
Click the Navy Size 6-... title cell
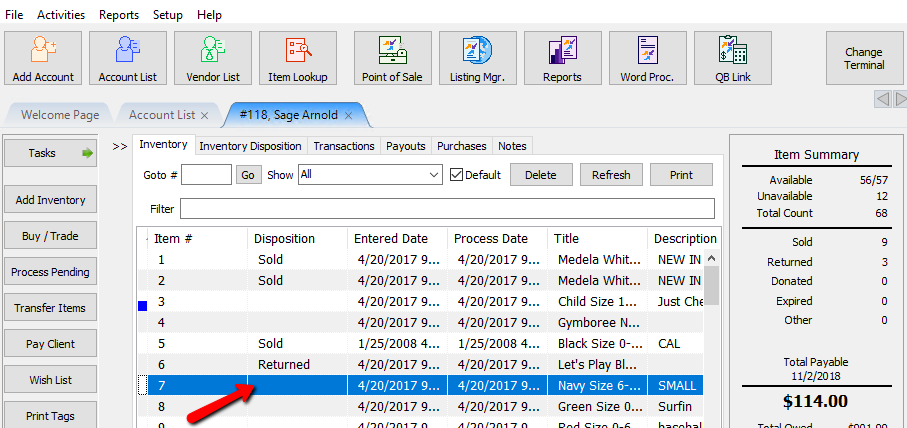point(598,385)
